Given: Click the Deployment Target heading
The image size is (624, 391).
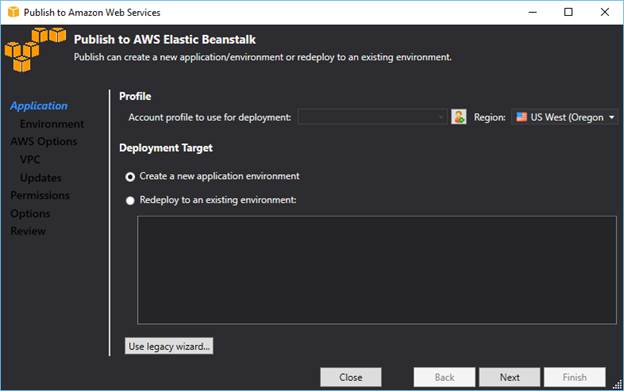Looking at the screenshot, I should (x=166, y=148).
